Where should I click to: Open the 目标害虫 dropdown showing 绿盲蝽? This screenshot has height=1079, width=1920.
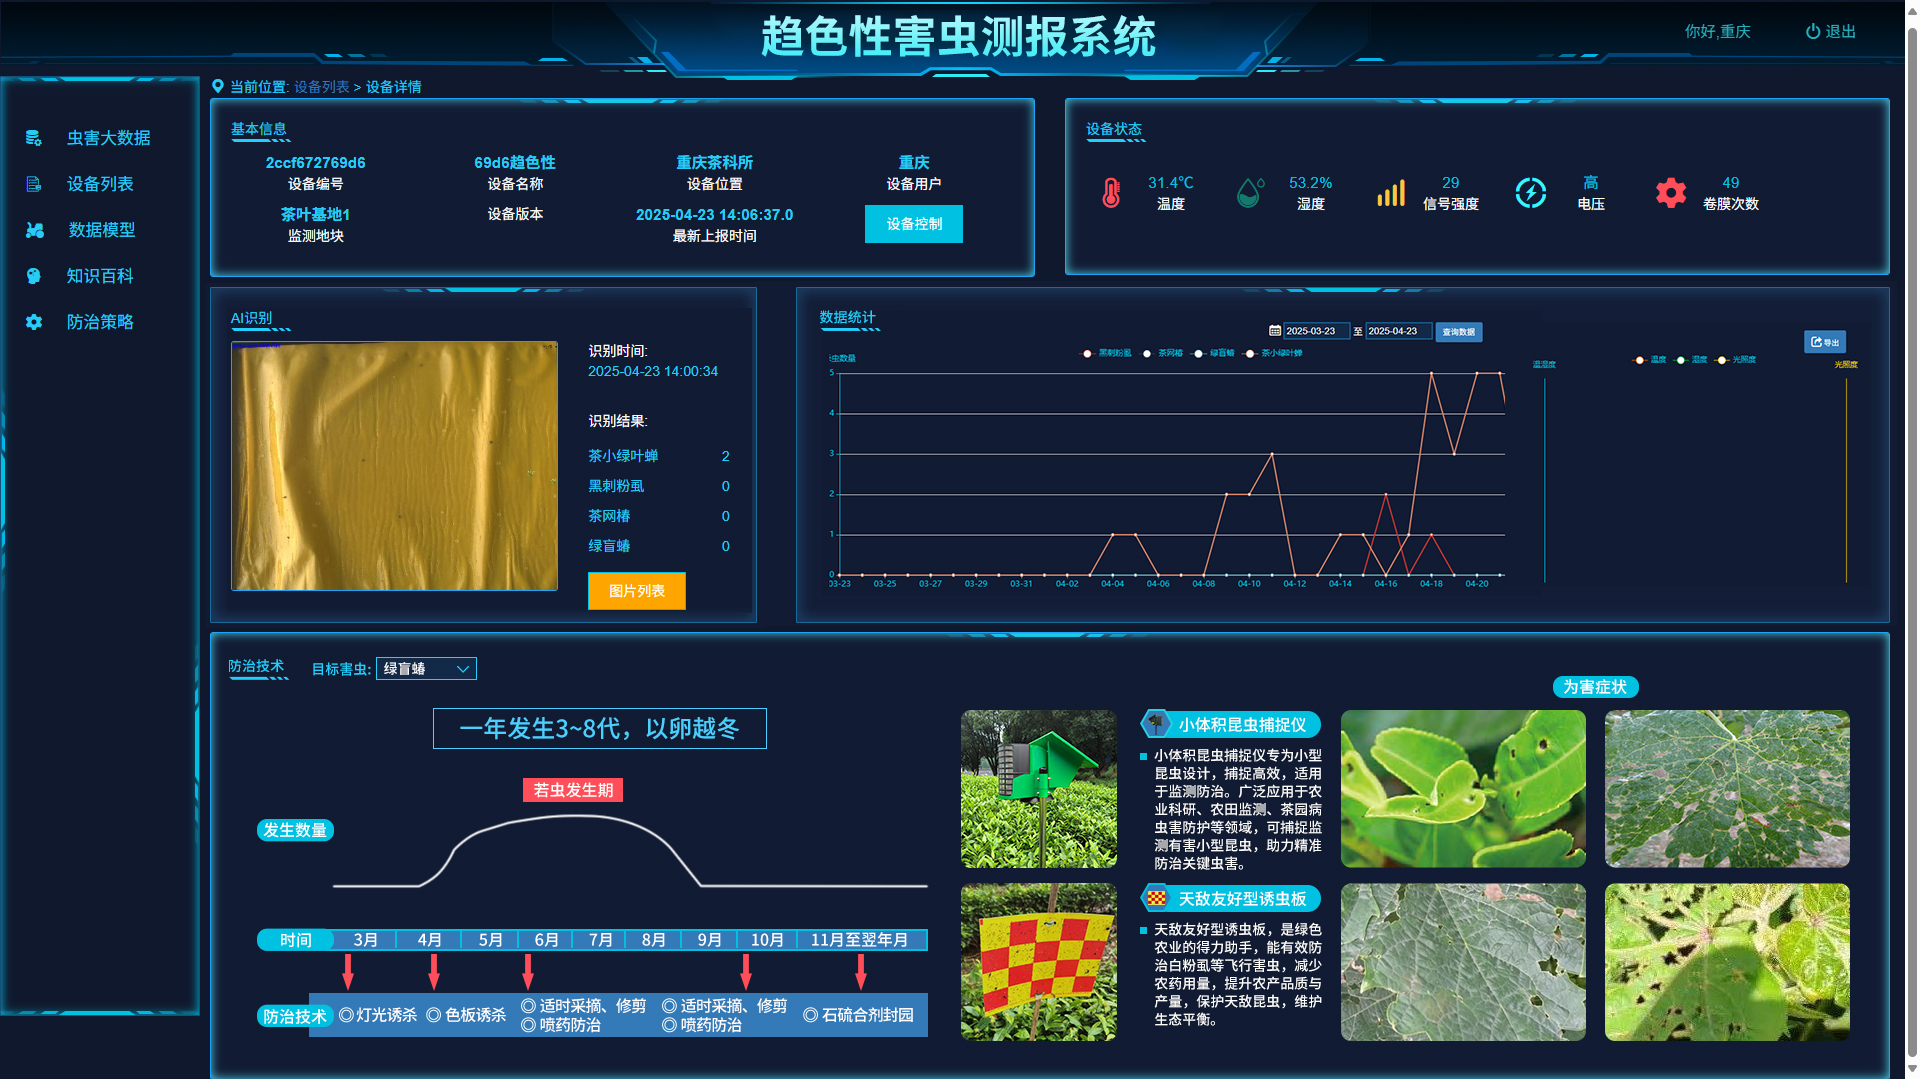pyautogui.click(x=426, y=669)
